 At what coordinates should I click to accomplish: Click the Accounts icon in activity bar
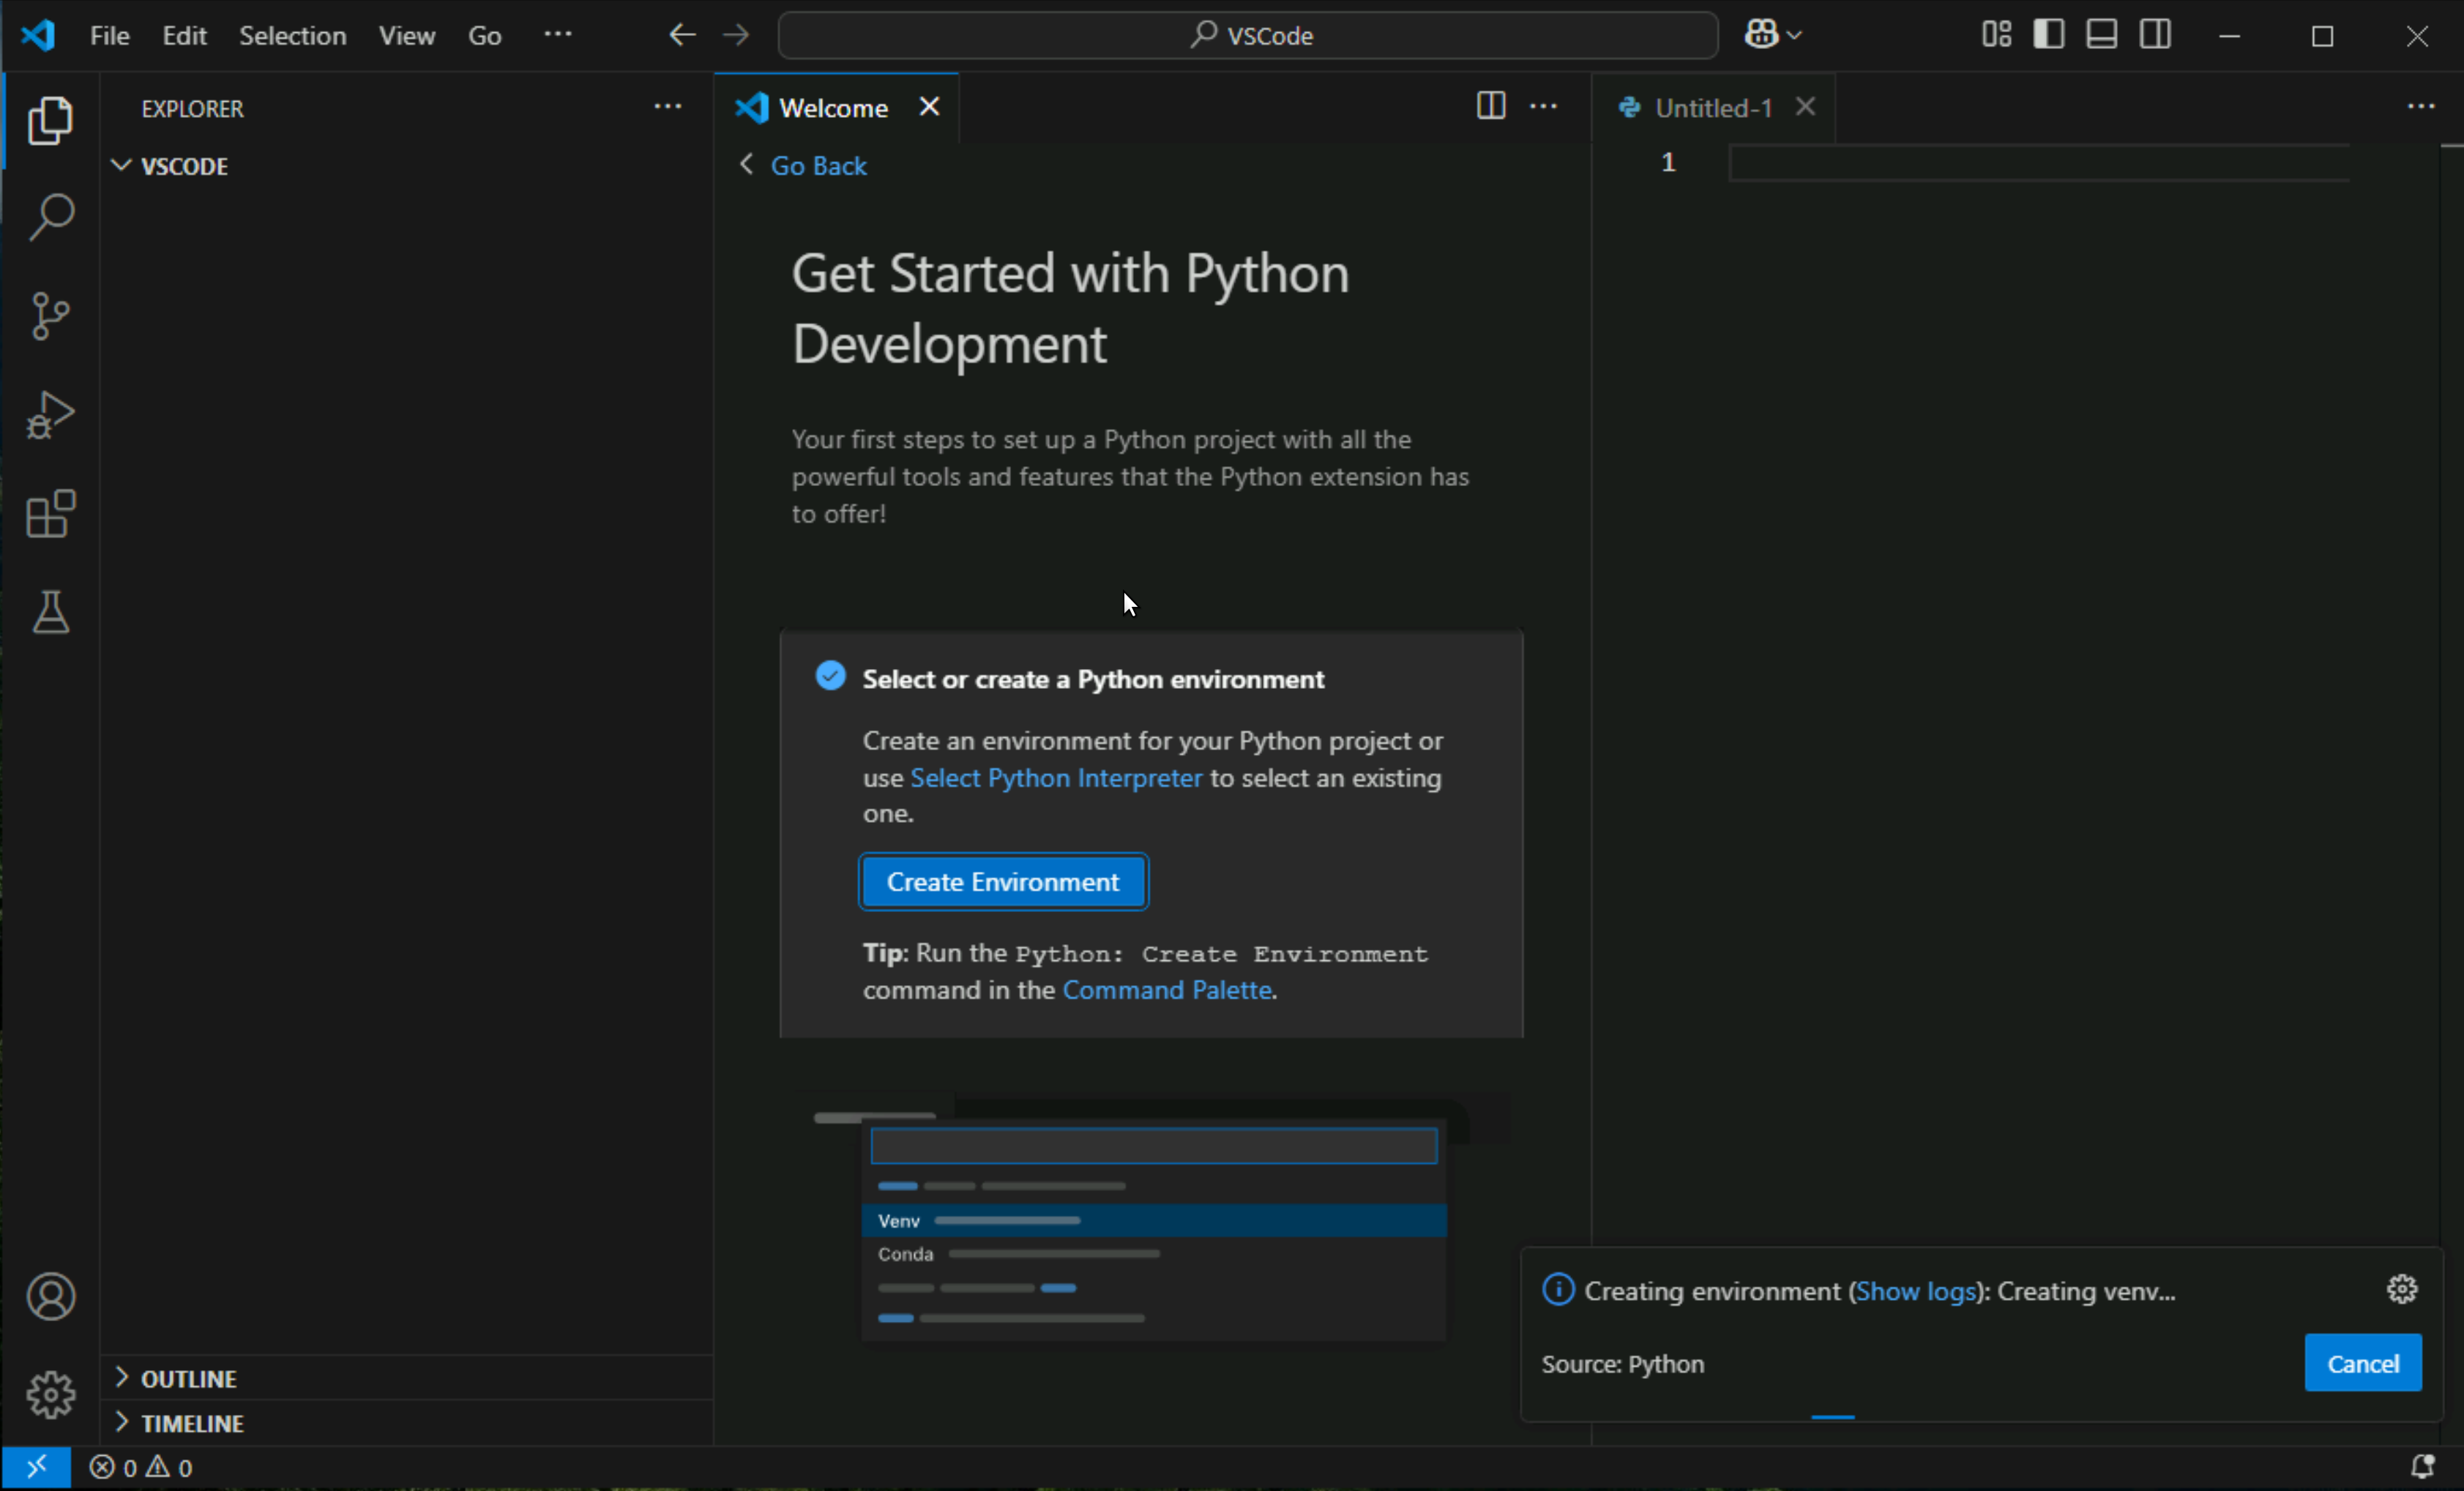pos(51,1297)
